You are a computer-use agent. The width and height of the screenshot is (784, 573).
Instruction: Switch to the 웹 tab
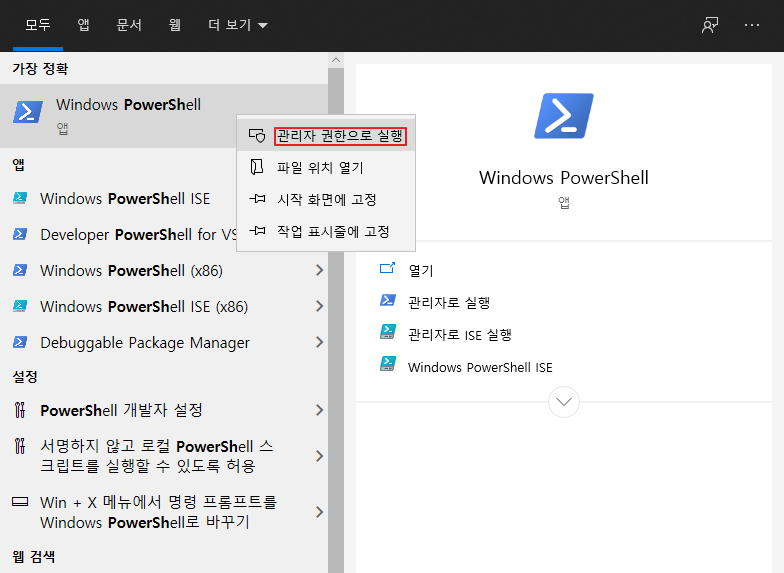174,25
